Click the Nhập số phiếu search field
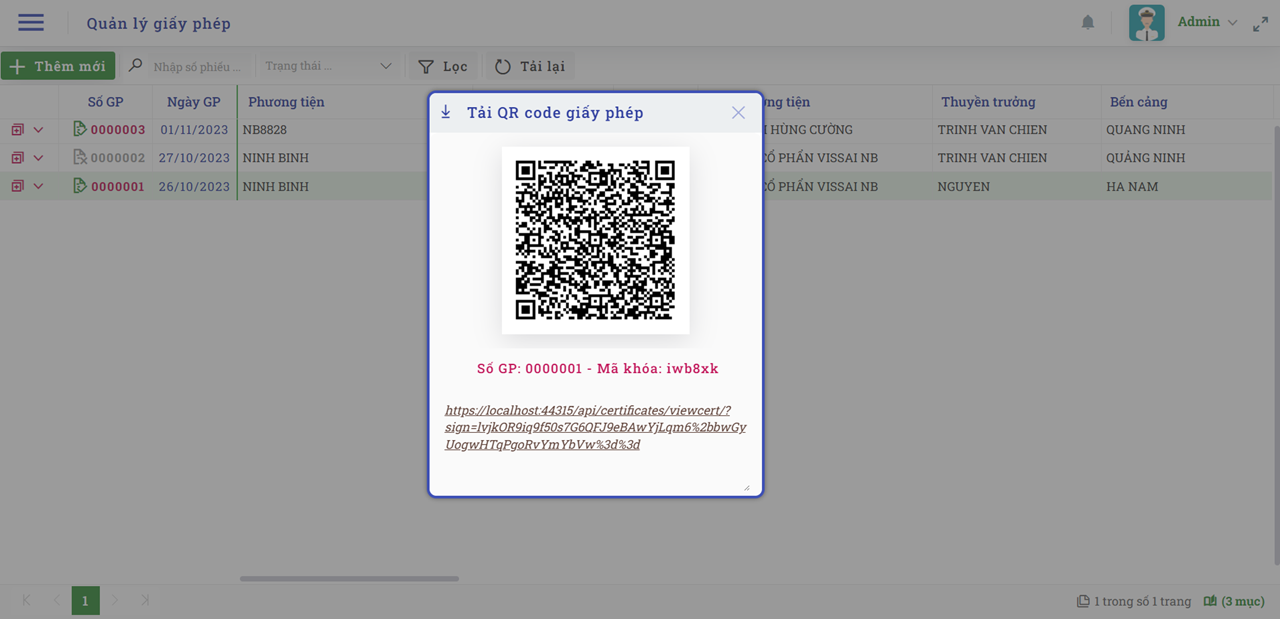The width and height of the screenshot is (1280, 619). click(x=198, y=67)
